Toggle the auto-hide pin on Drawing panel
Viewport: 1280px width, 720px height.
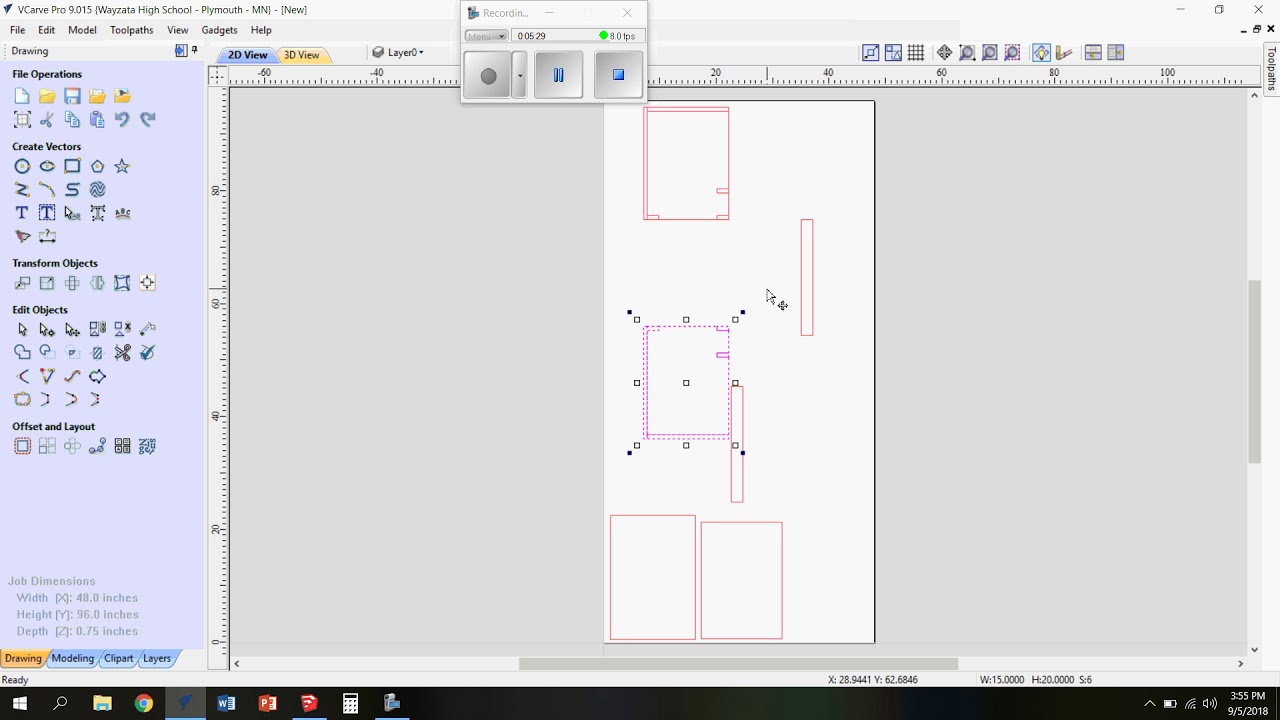pyautogui.click(x=194, y=50)
